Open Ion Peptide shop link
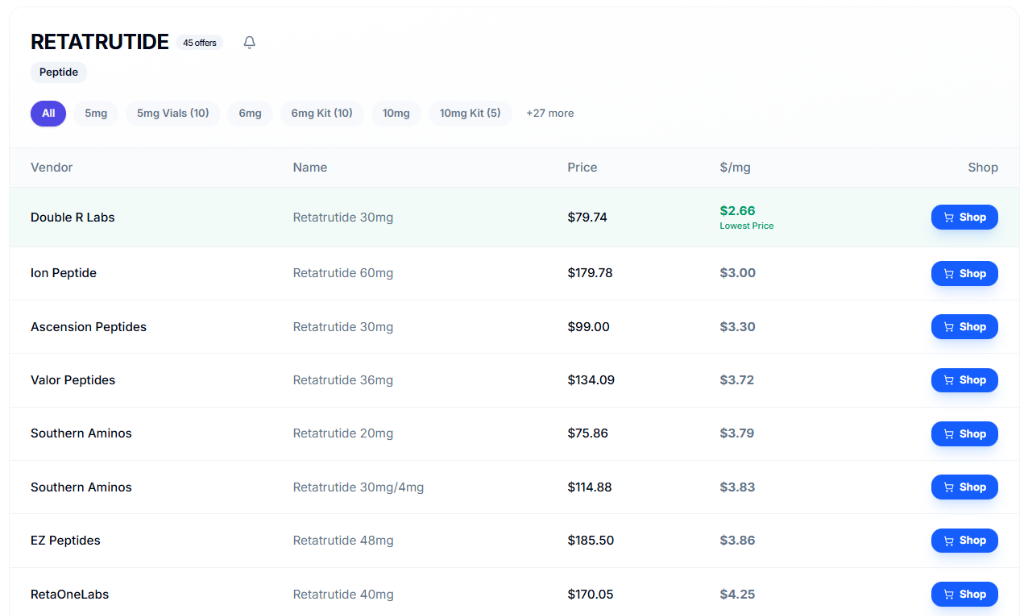This screenshot has width=1024, height=616. [x=964, y=273]
